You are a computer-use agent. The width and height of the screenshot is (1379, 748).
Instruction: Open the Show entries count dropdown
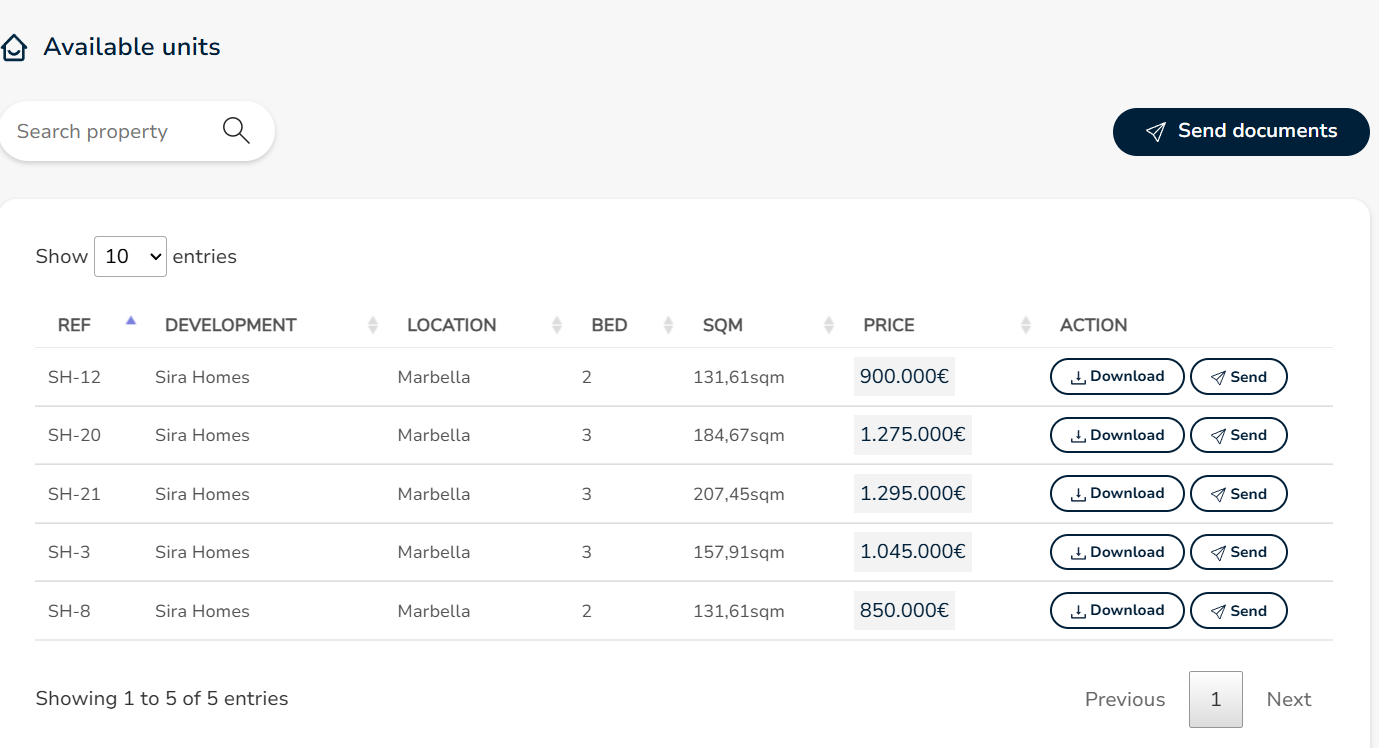130,257
